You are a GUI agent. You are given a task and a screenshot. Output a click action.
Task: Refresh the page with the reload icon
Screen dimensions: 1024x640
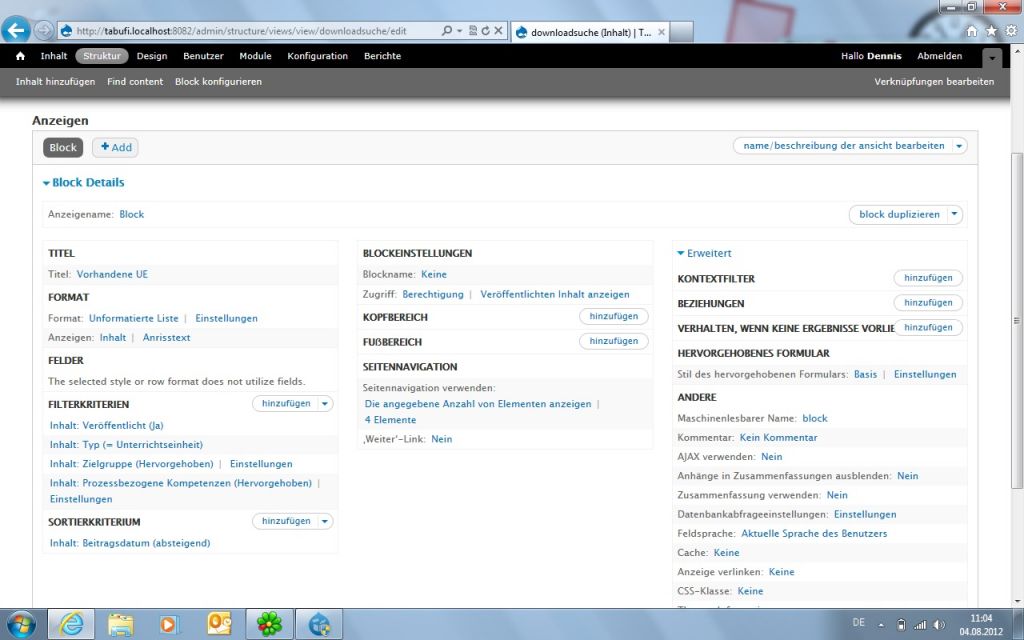(x=485, y=31)
